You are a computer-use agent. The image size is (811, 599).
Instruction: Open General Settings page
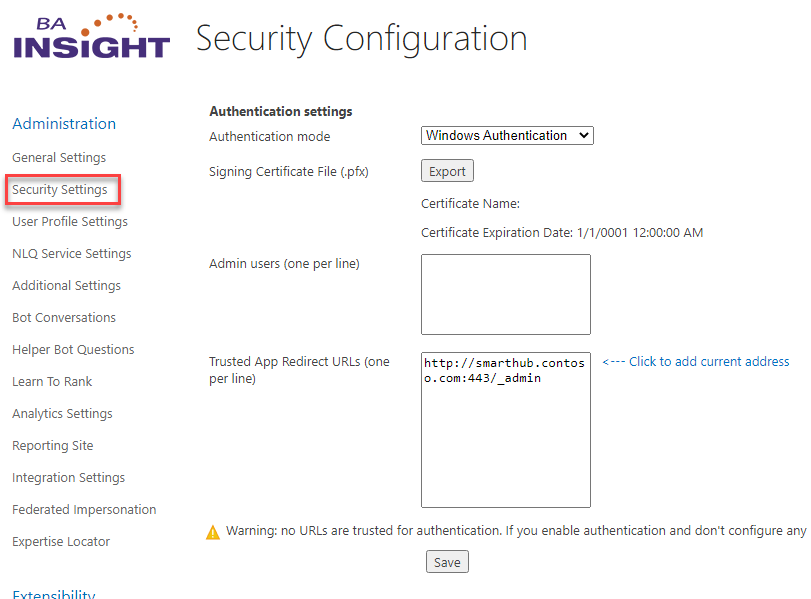59,158
